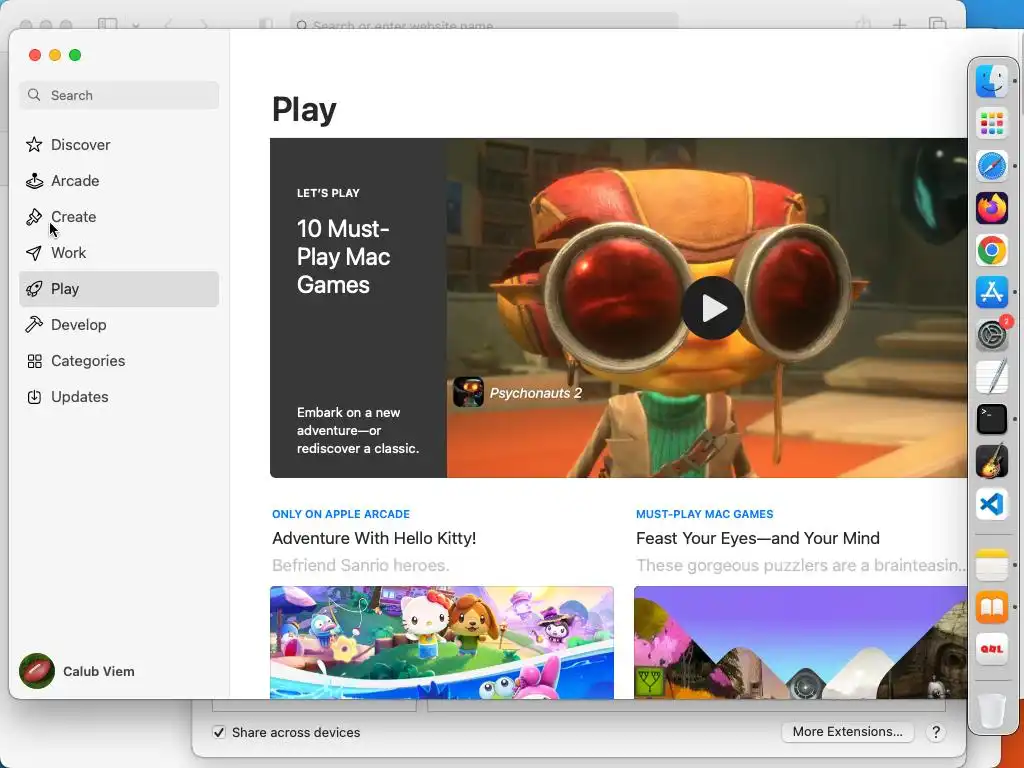The height and width of the screenshot is (768, 1024).
Task: Launch Firefox from the Dock
Action: (991, 208)
